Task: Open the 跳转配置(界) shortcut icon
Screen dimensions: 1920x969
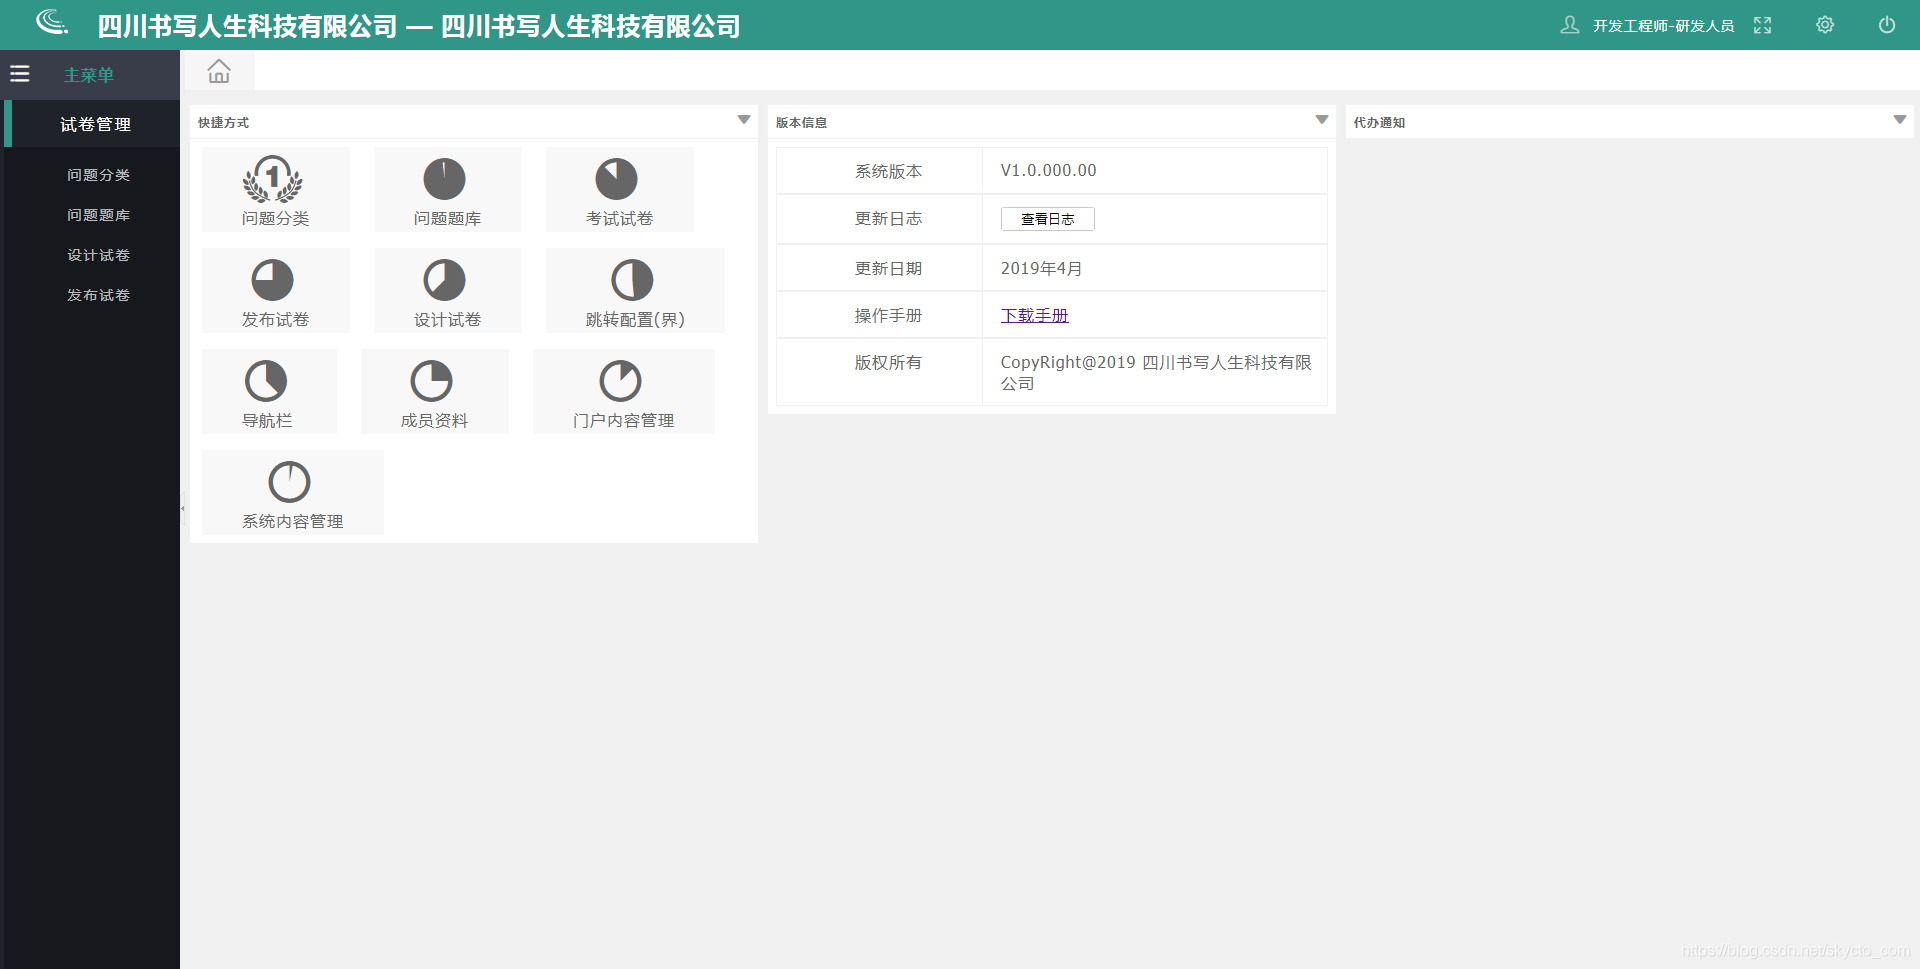Action: (632, 280)
